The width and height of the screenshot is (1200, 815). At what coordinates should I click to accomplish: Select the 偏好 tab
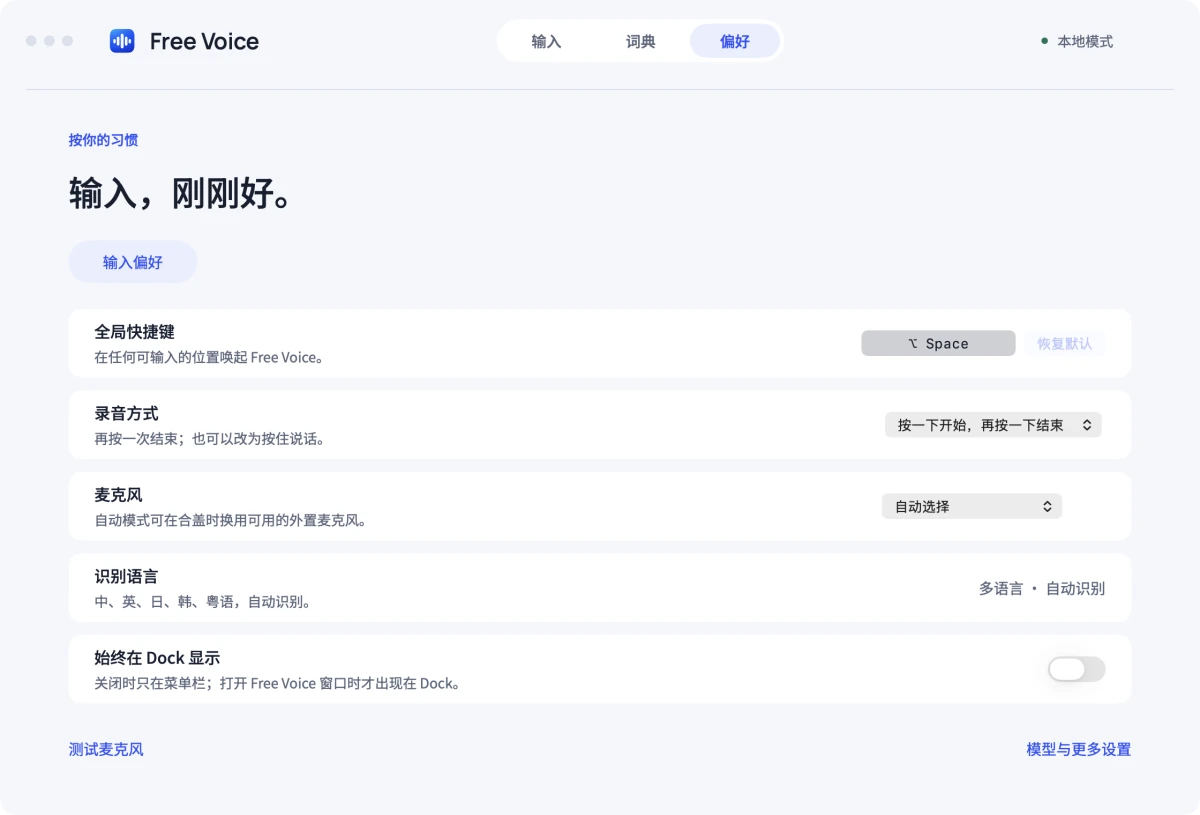735,41
